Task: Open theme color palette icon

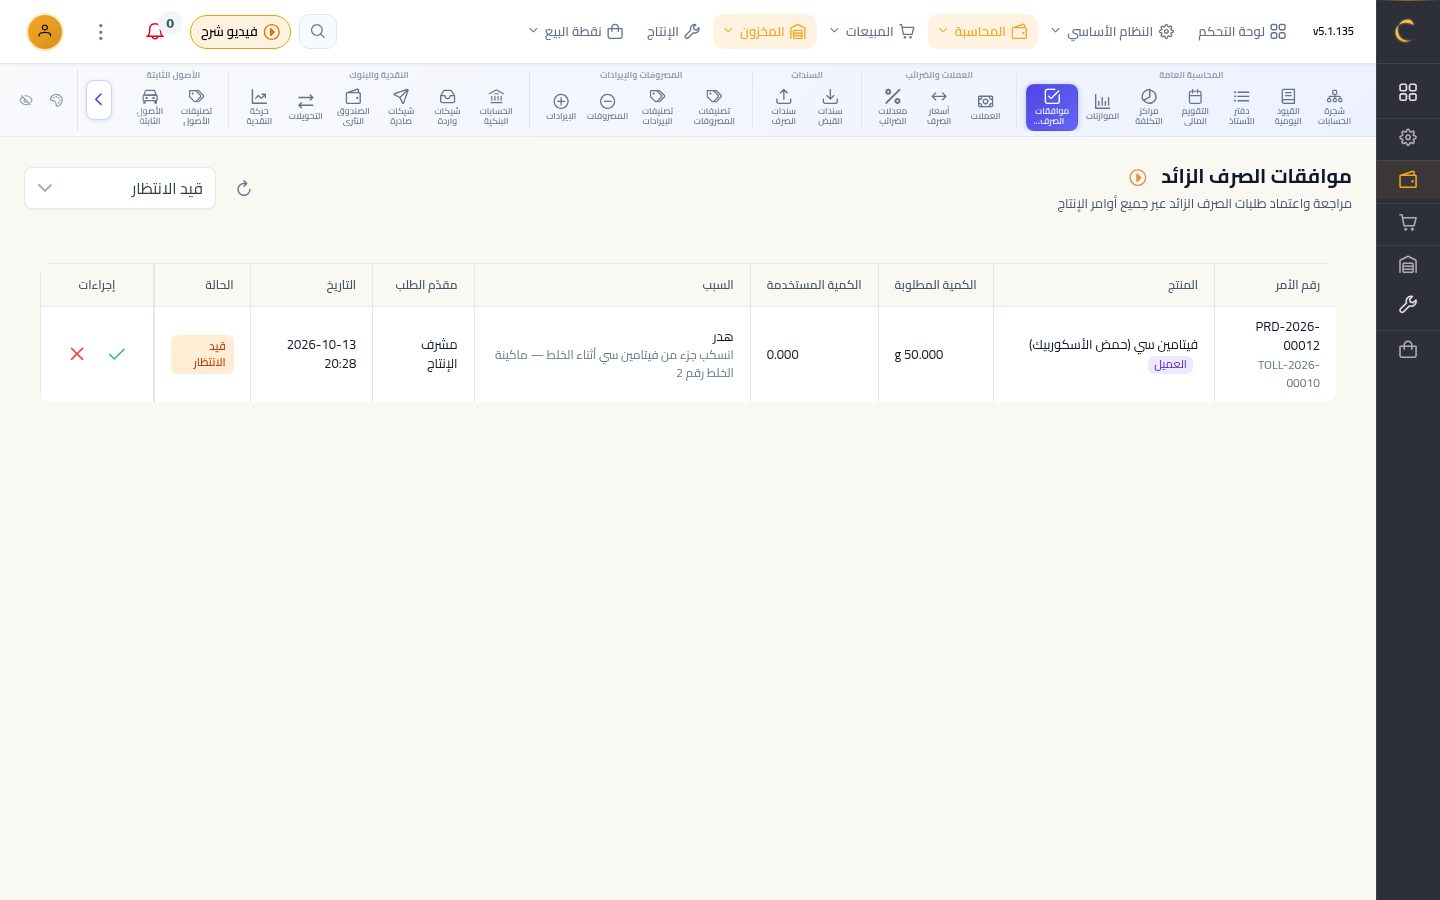Action: tap(56, 100)
